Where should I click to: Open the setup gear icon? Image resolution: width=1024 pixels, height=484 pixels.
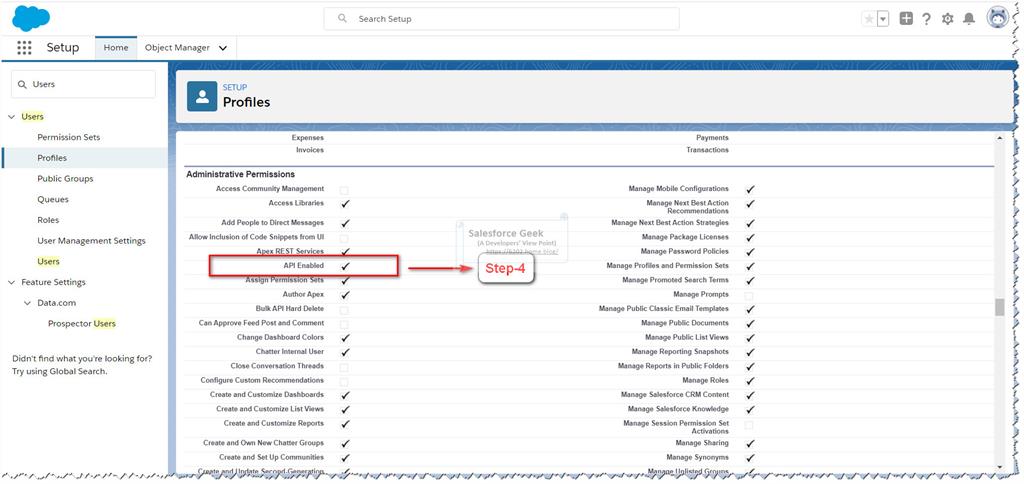pos(948,19)
